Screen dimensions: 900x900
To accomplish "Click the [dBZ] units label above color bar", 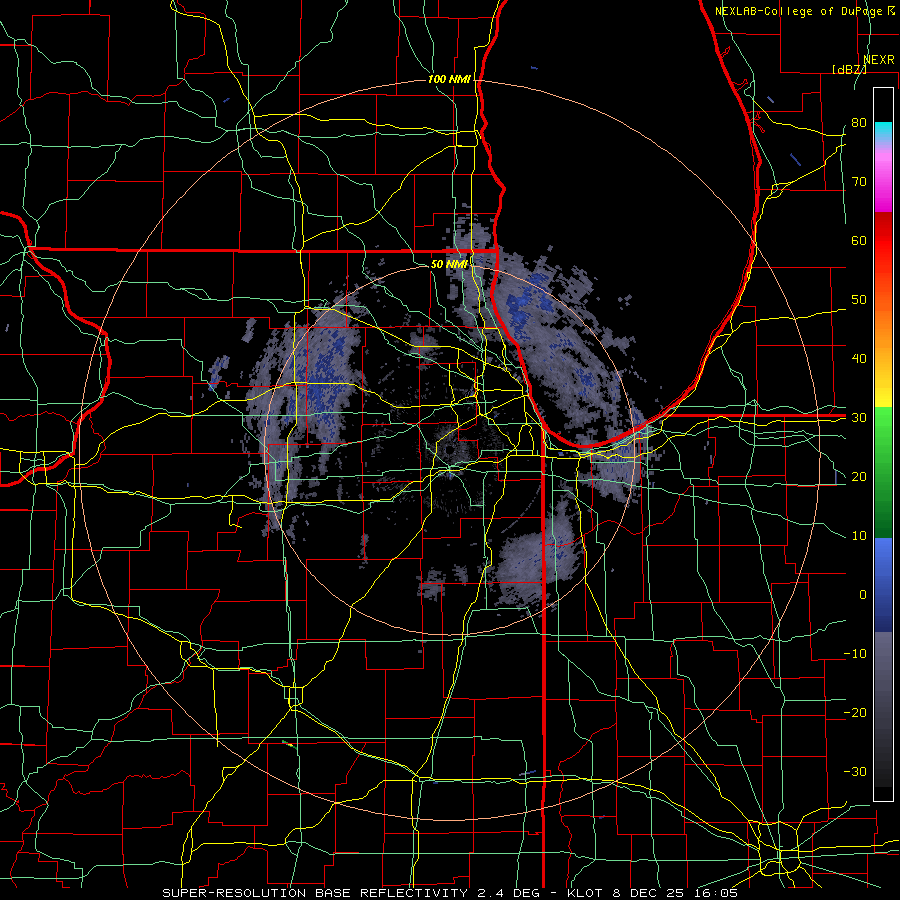I will tap(849, 69).
